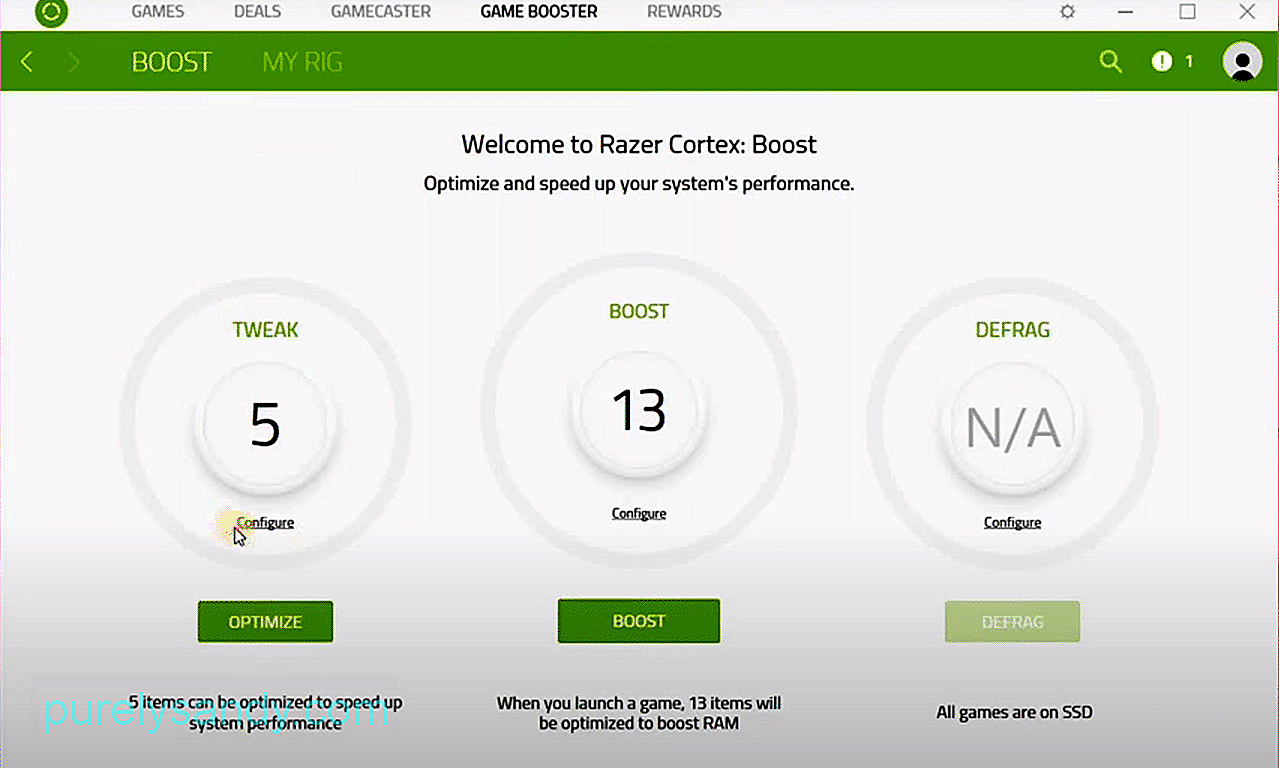Click '13 items will be optimized' text
The image size is (1279, 768).
[x=639, y=713]
